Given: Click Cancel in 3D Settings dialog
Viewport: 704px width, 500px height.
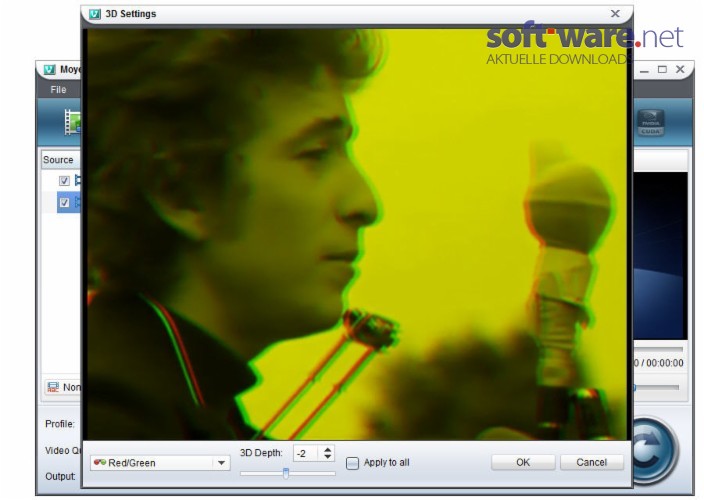Looking at the screenshot, I should (591, 462).
